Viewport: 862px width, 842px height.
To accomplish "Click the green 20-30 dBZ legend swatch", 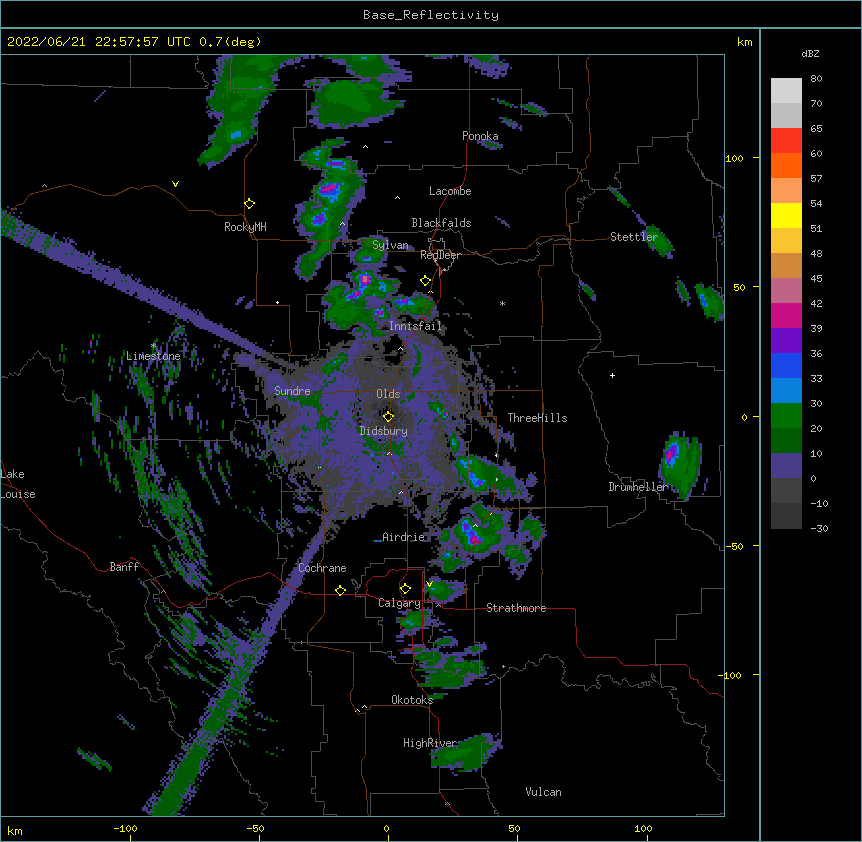I will (x=786, y=416).
